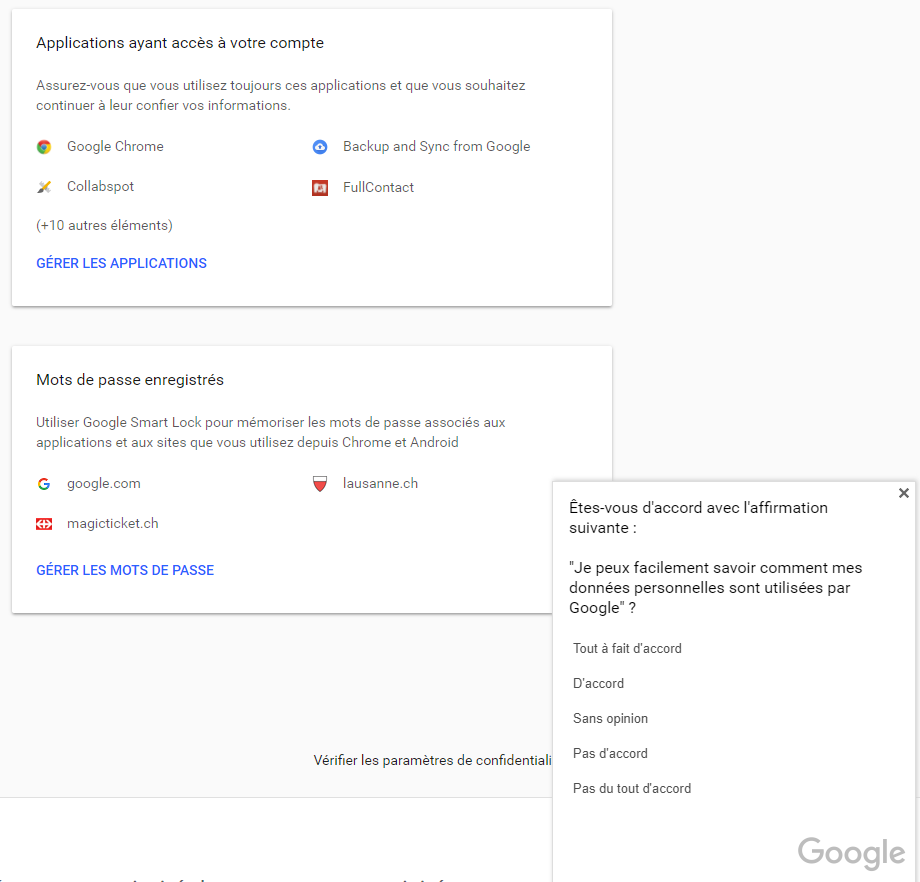The image size is (920, 882).
Task: Open 'Gérer les mots de passe' link
Action: click(125, 571)
